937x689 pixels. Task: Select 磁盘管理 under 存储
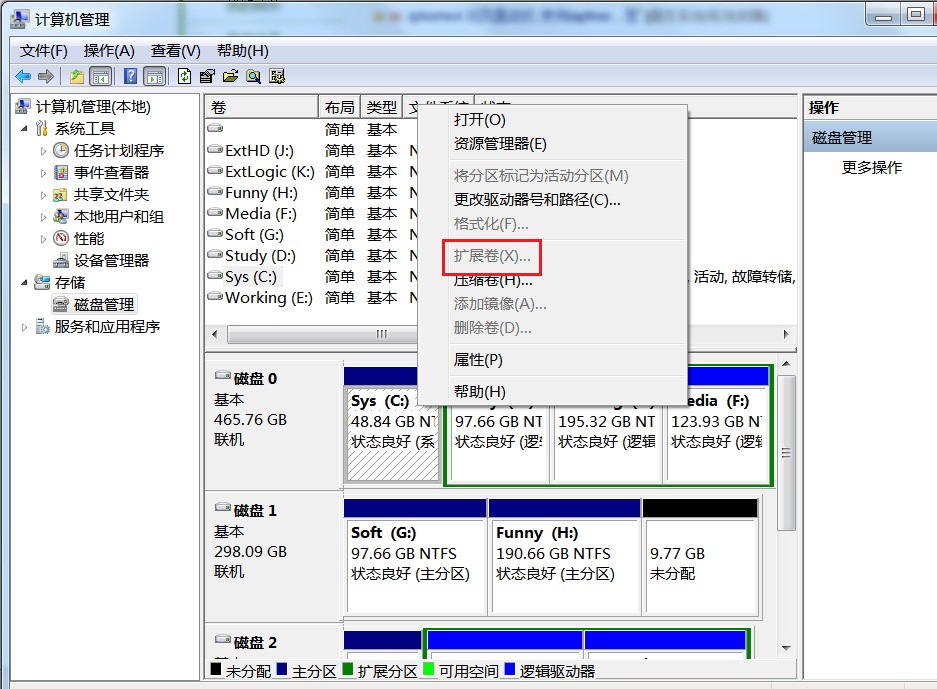click(104, 304)
